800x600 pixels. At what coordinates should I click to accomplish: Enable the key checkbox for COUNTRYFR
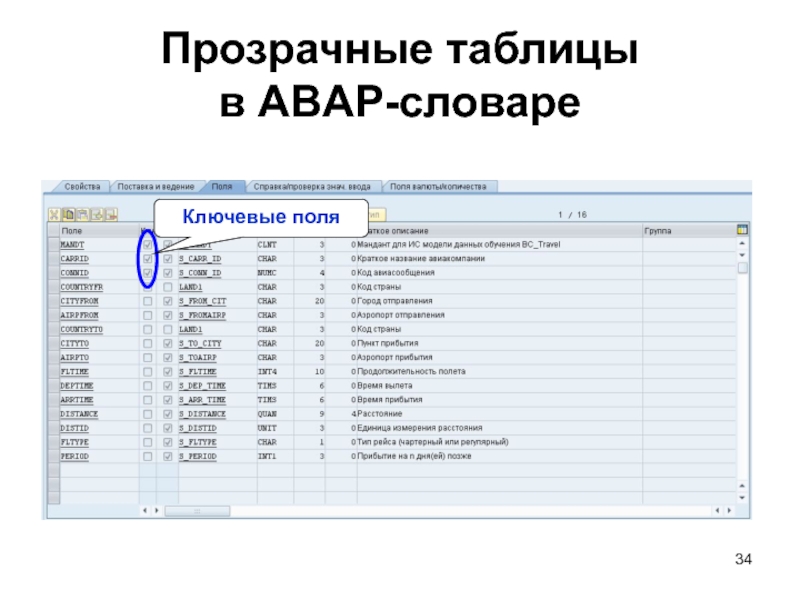(148, 287)
